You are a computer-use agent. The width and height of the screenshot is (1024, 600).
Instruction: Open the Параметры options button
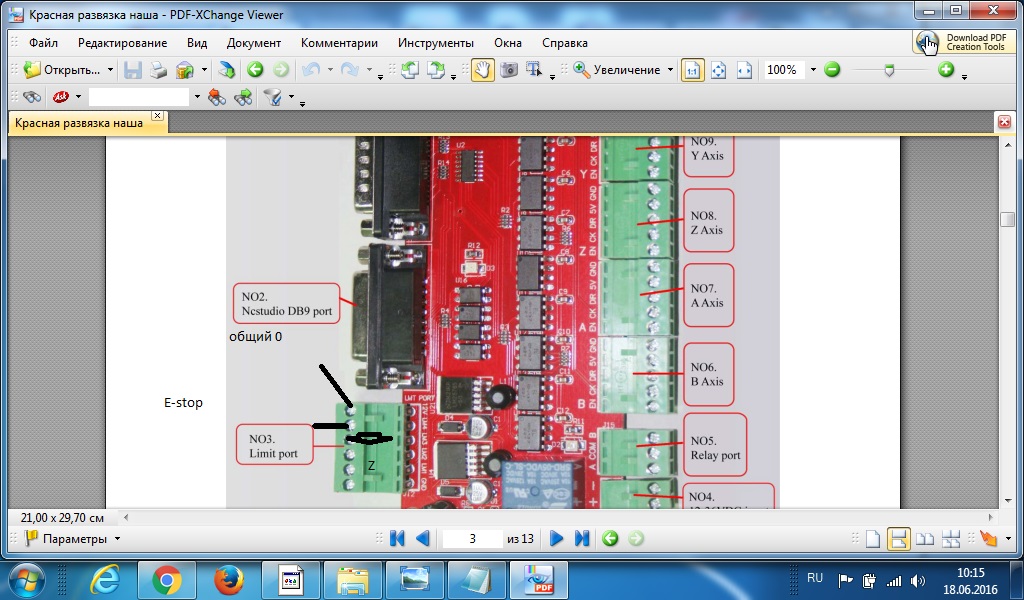(72, 539)
